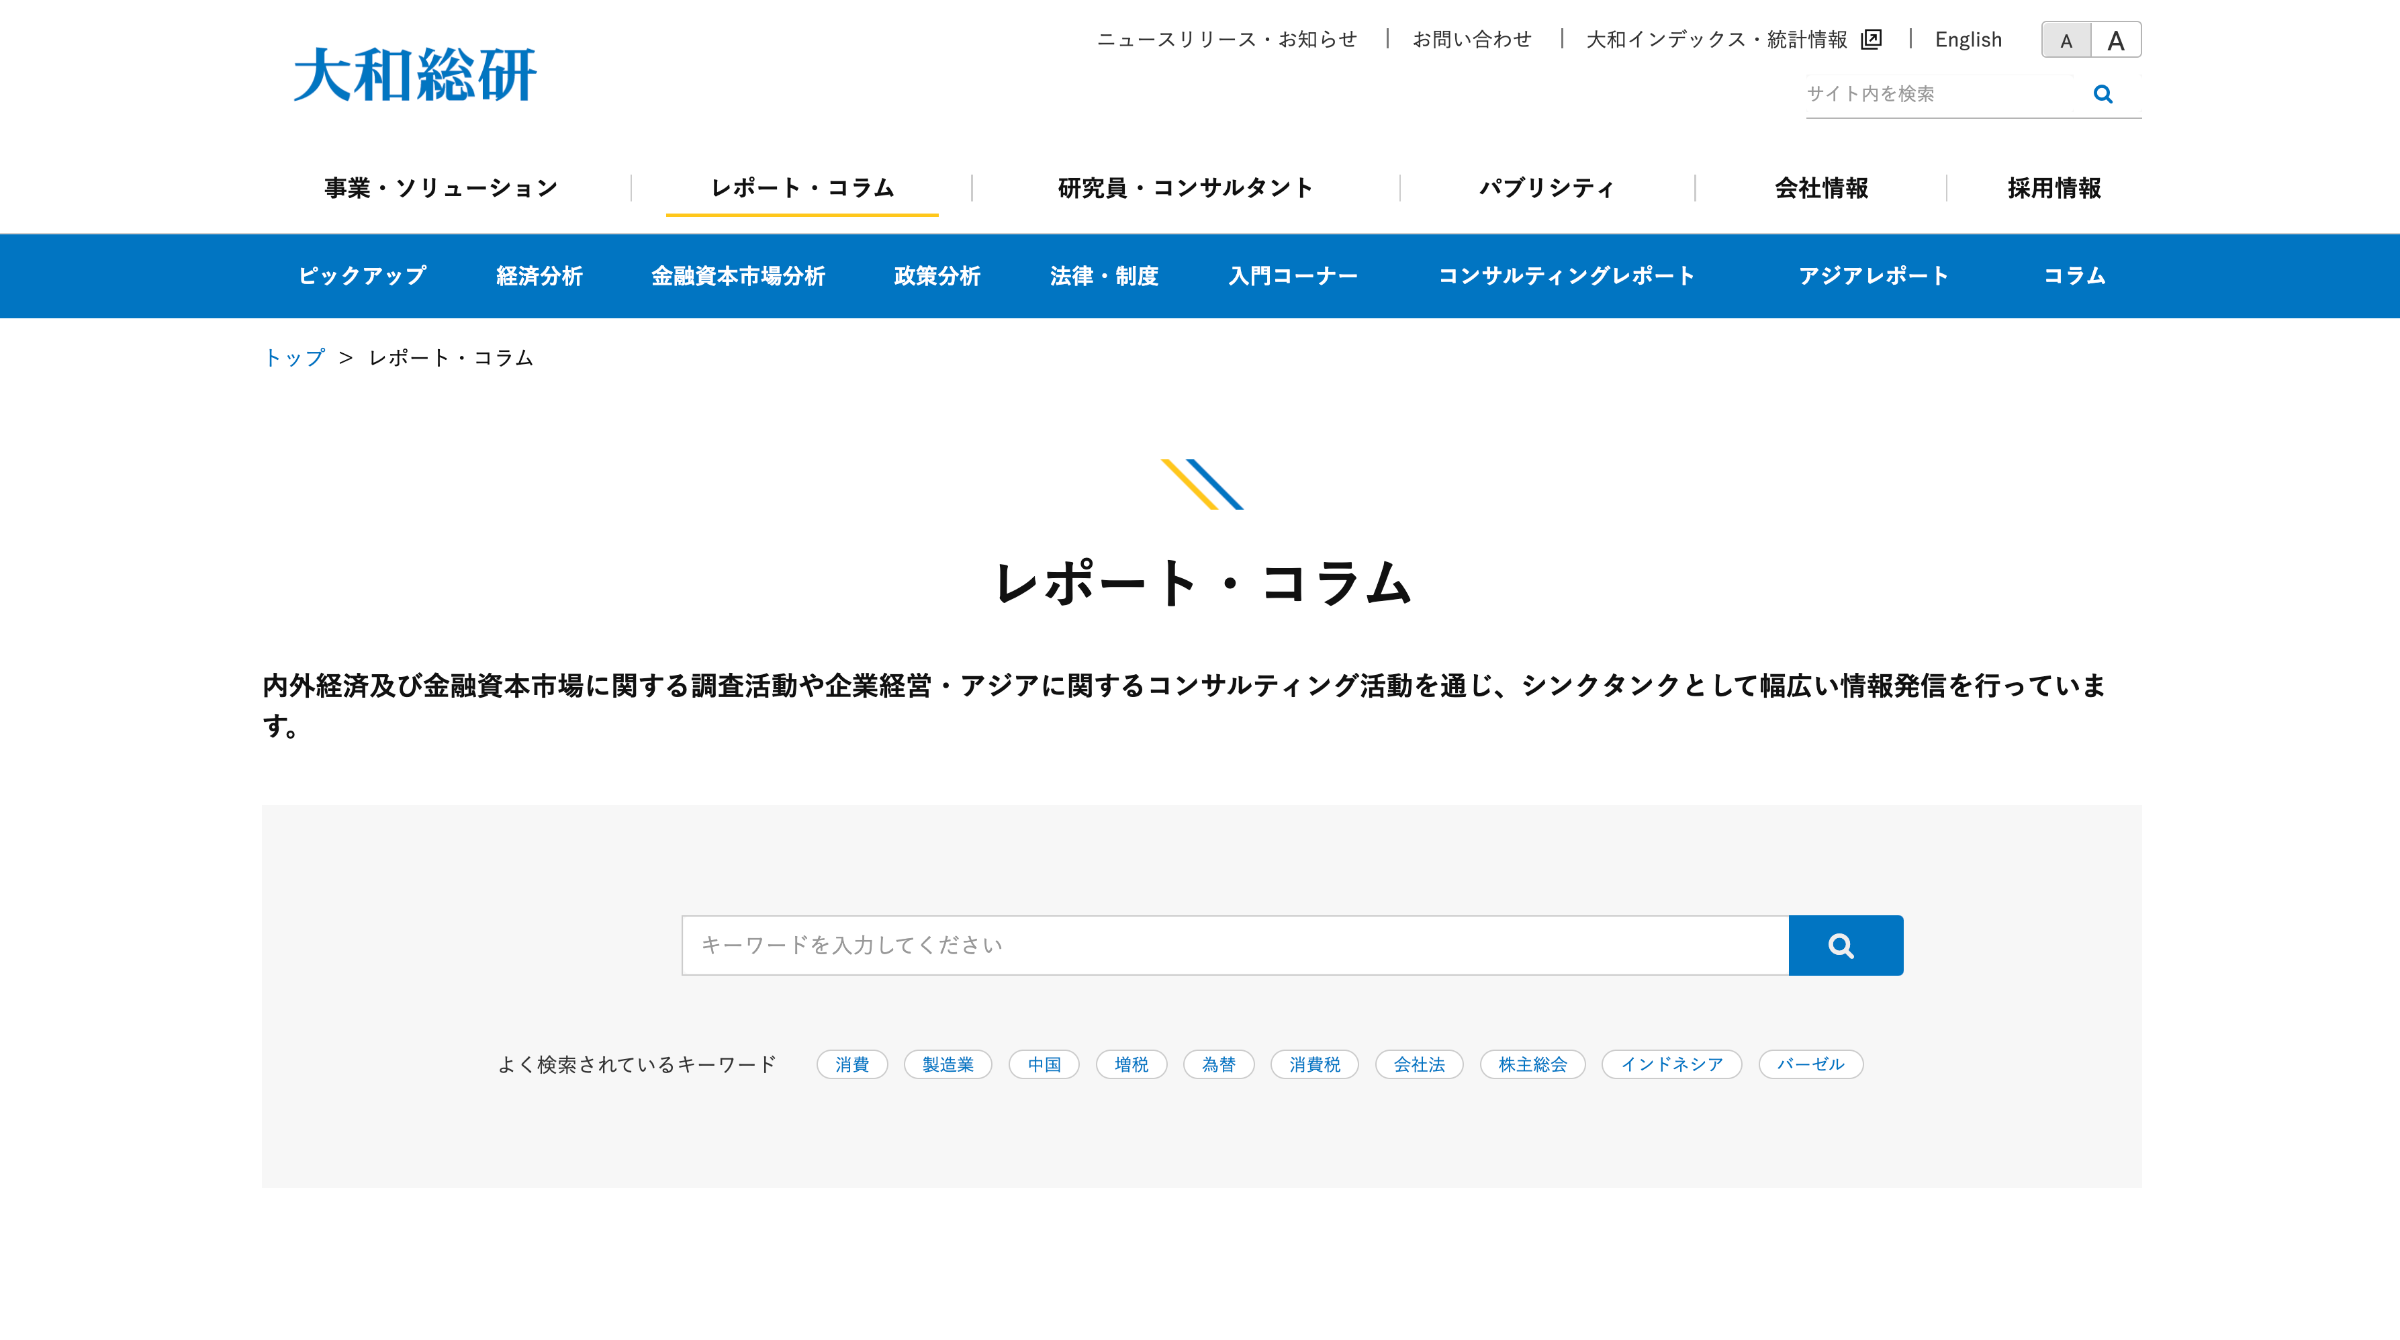Select the large font size A button

click(2116, 40)
